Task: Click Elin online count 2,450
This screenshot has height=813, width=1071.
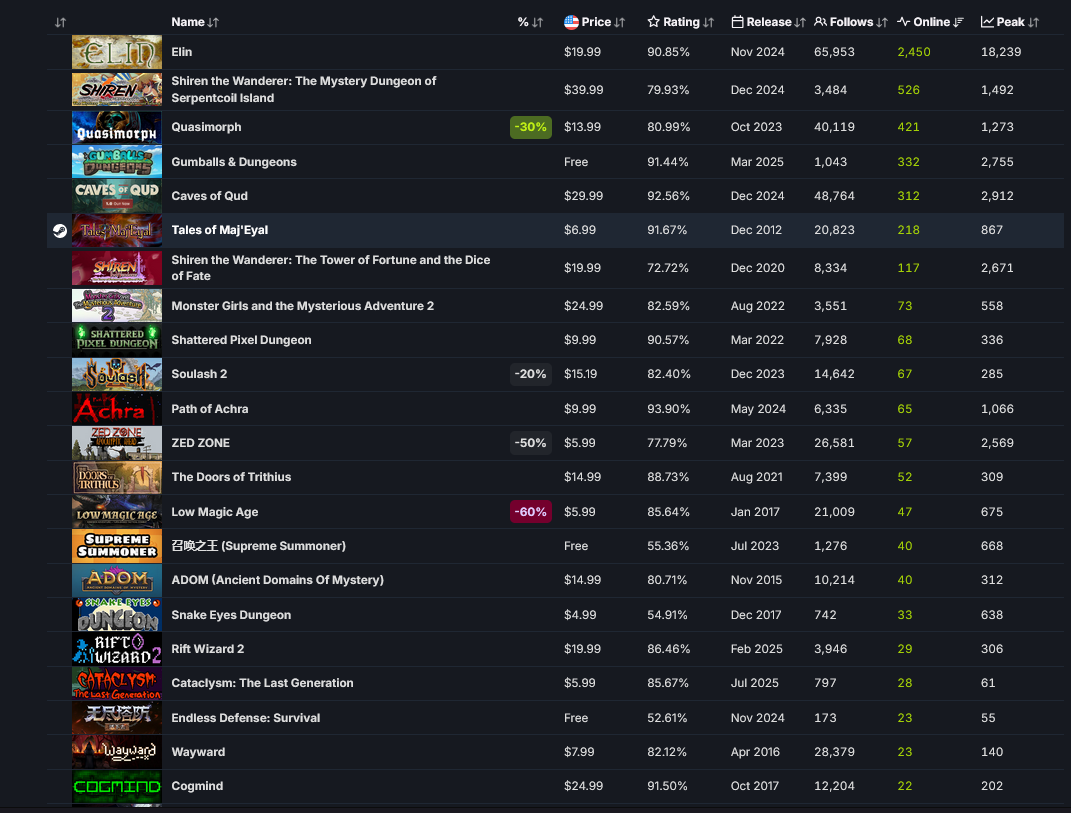Action: tap(913, 52)
